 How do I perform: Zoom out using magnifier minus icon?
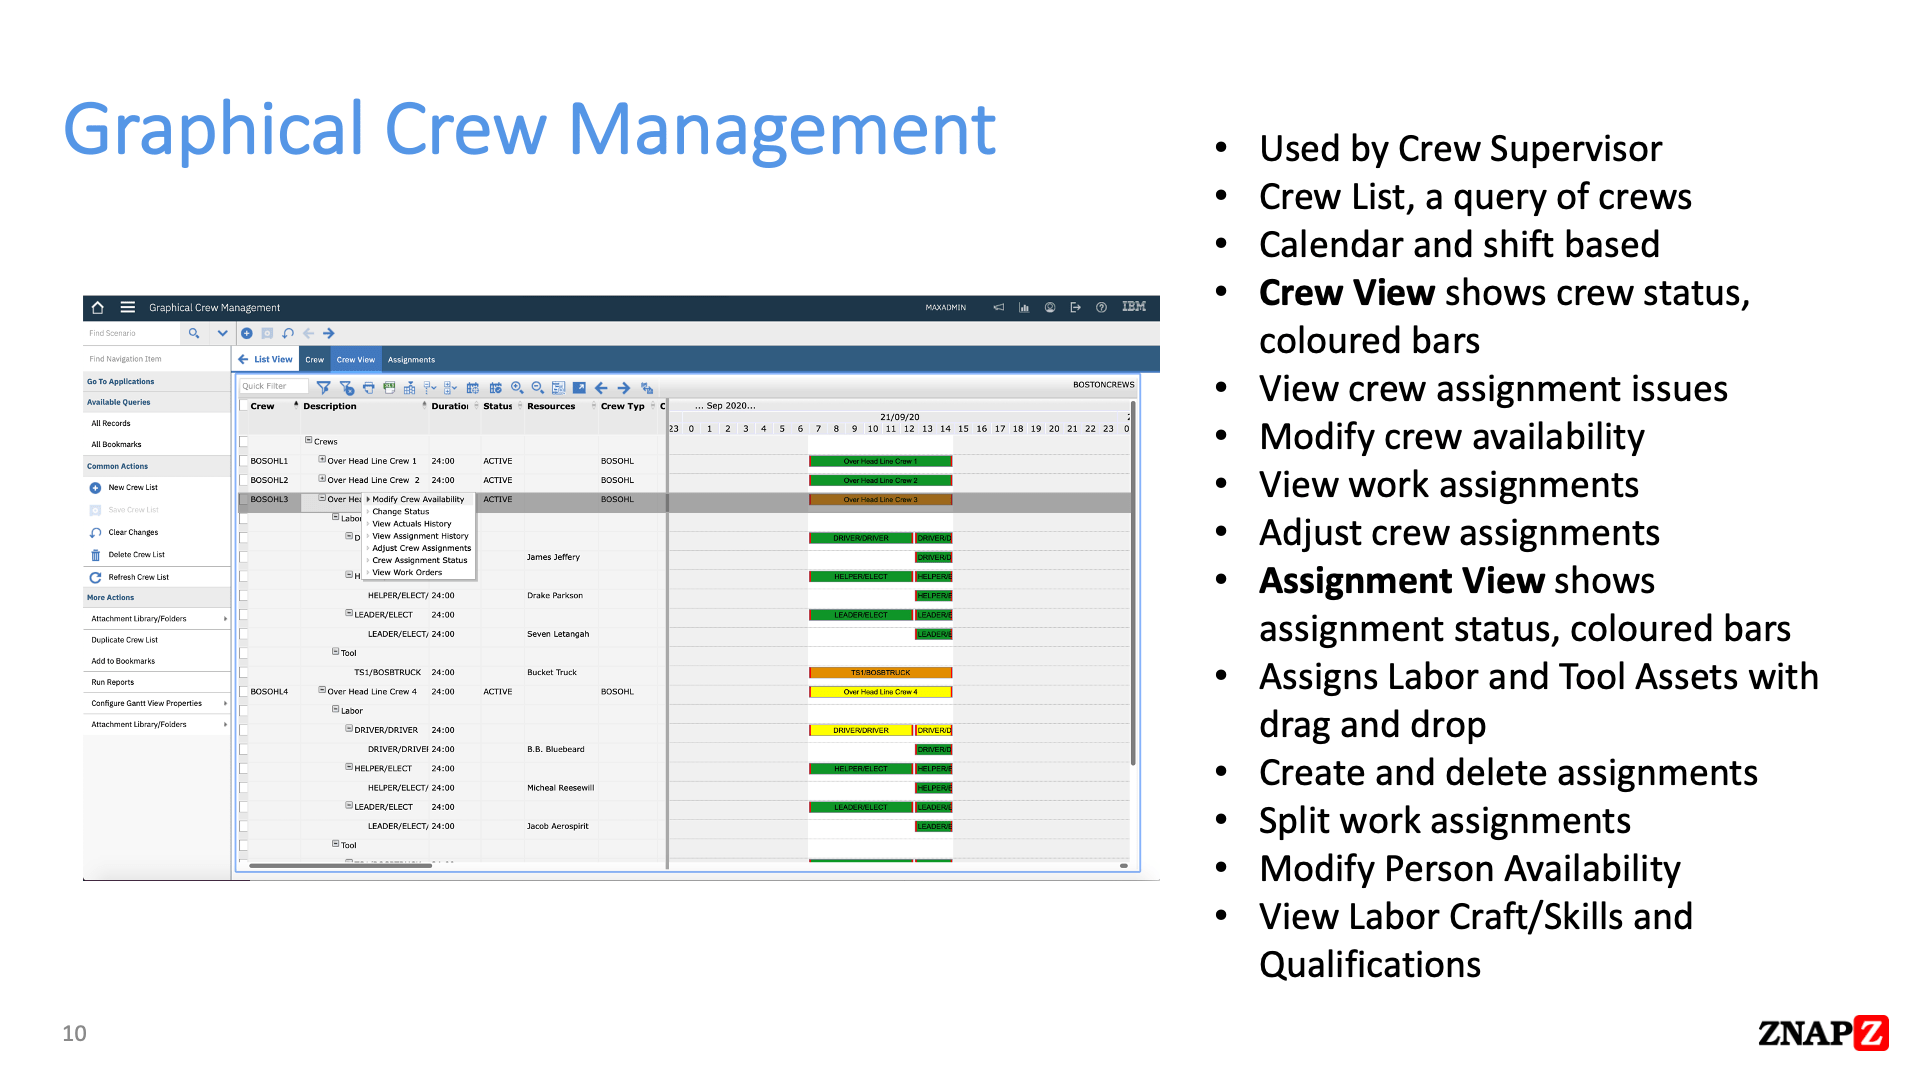538,388
